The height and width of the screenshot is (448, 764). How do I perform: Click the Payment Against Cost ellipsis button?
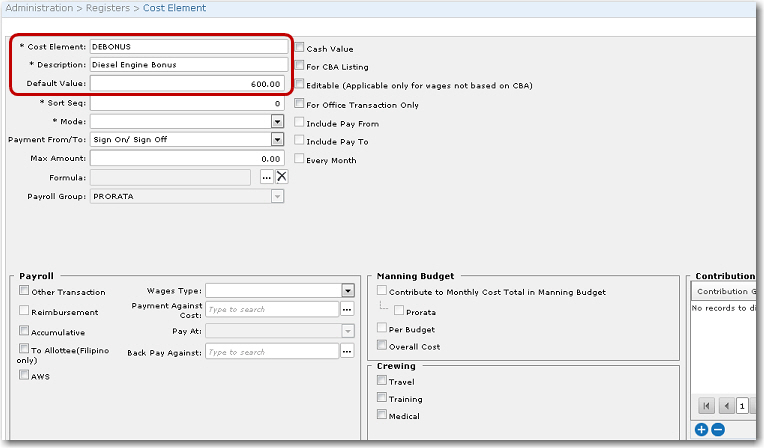coord(347,310)
